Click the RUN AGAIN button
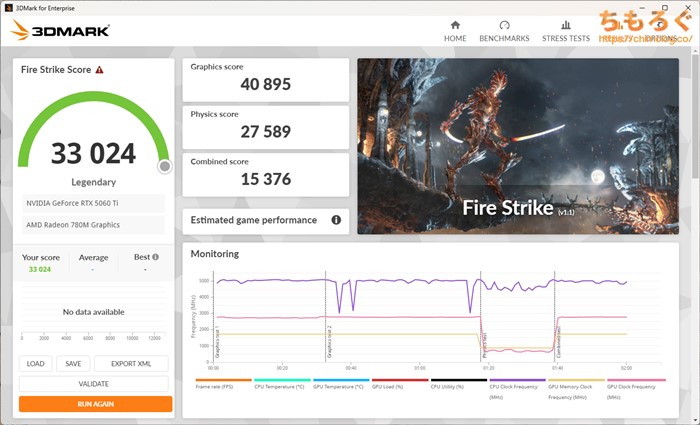700x425 pixels. click(x=96, y=404)
